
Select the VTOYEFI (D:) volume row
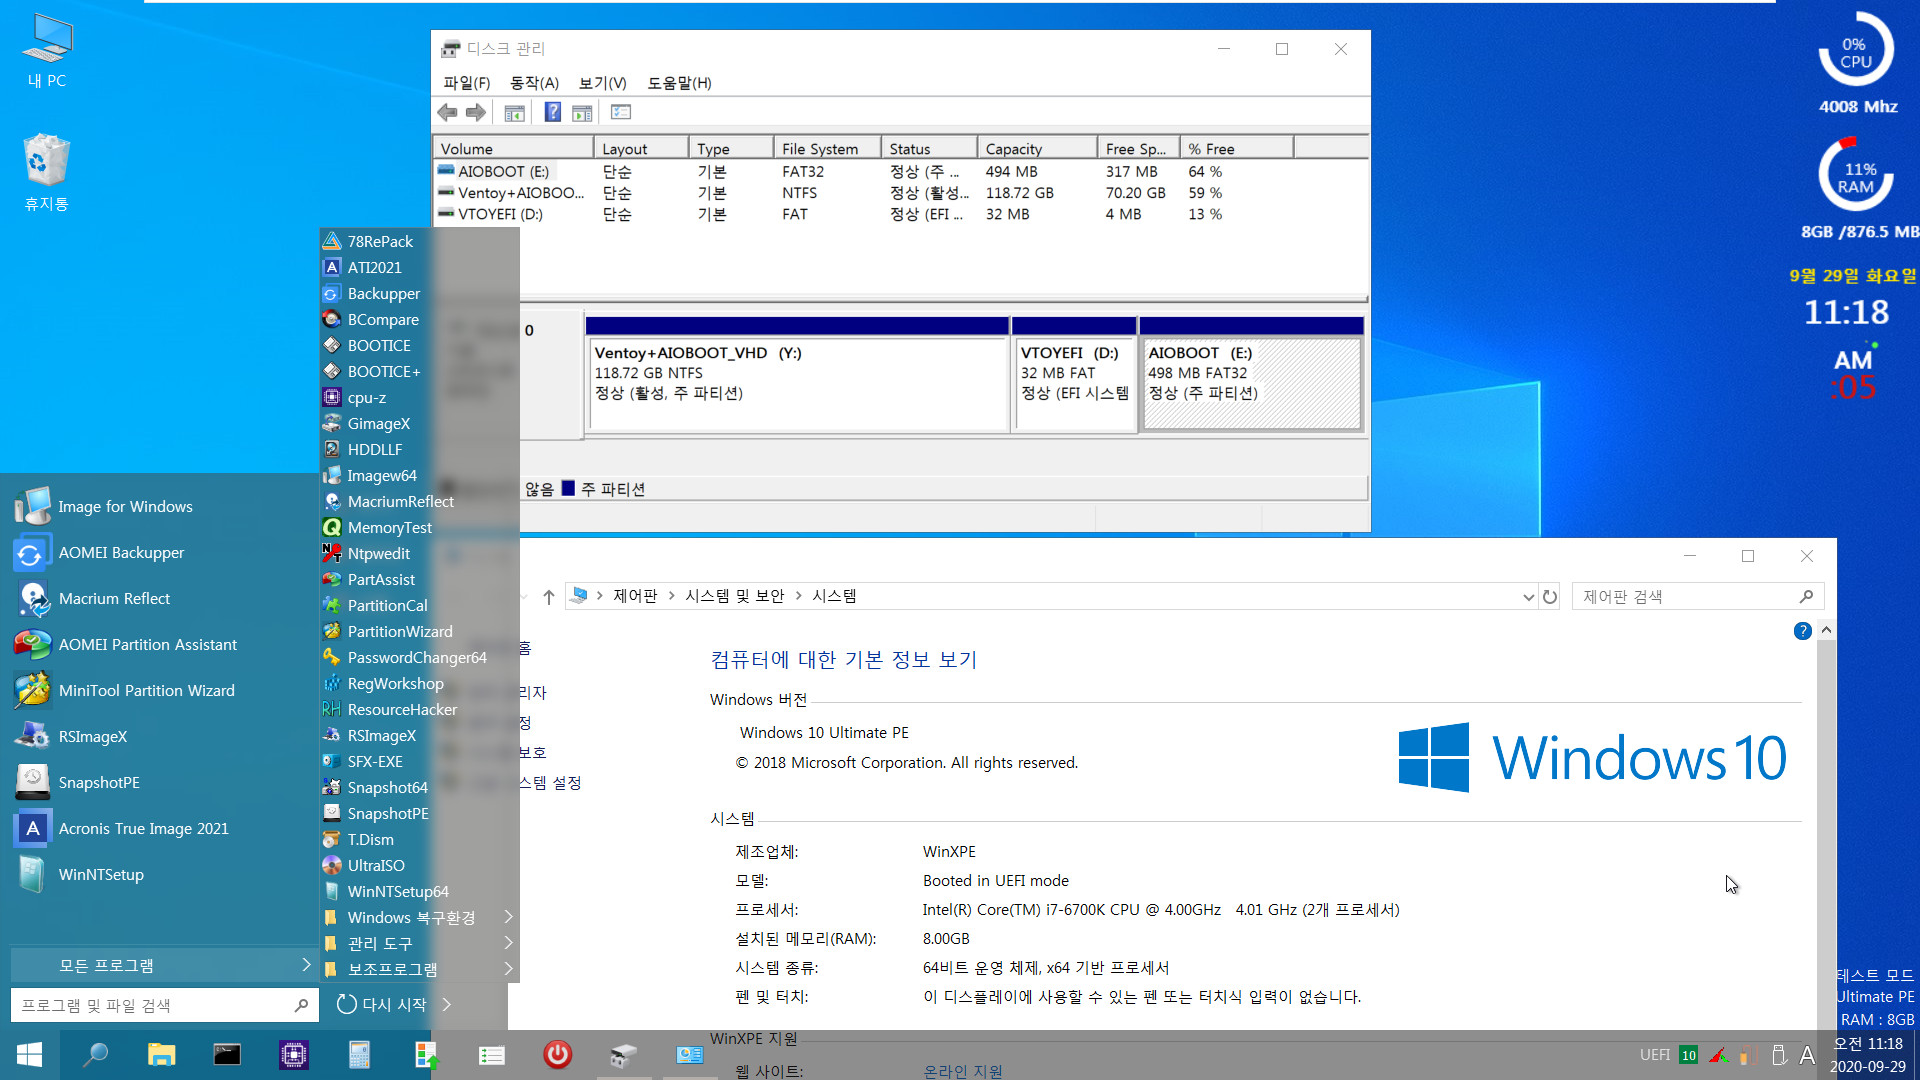coord(500,214)
